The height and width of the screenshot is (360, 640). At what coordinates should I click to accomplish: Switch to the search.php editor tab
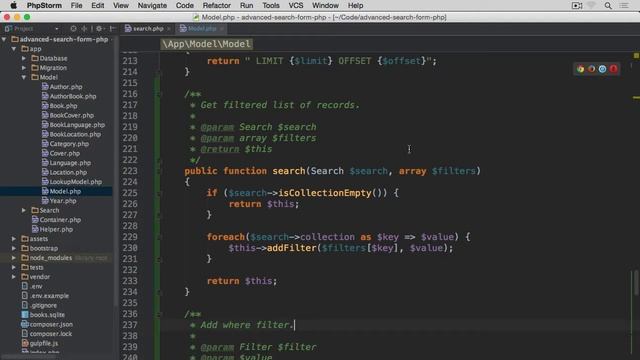(x=148, y=29)
